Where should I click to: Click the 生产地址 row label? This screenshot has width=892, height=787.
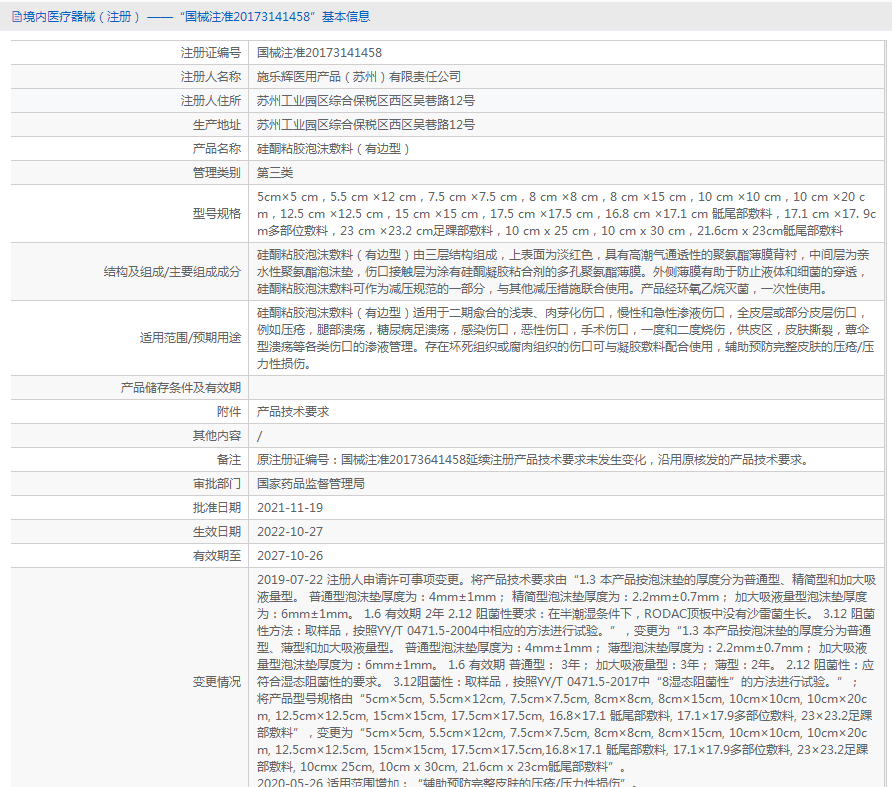click(217, 125)
